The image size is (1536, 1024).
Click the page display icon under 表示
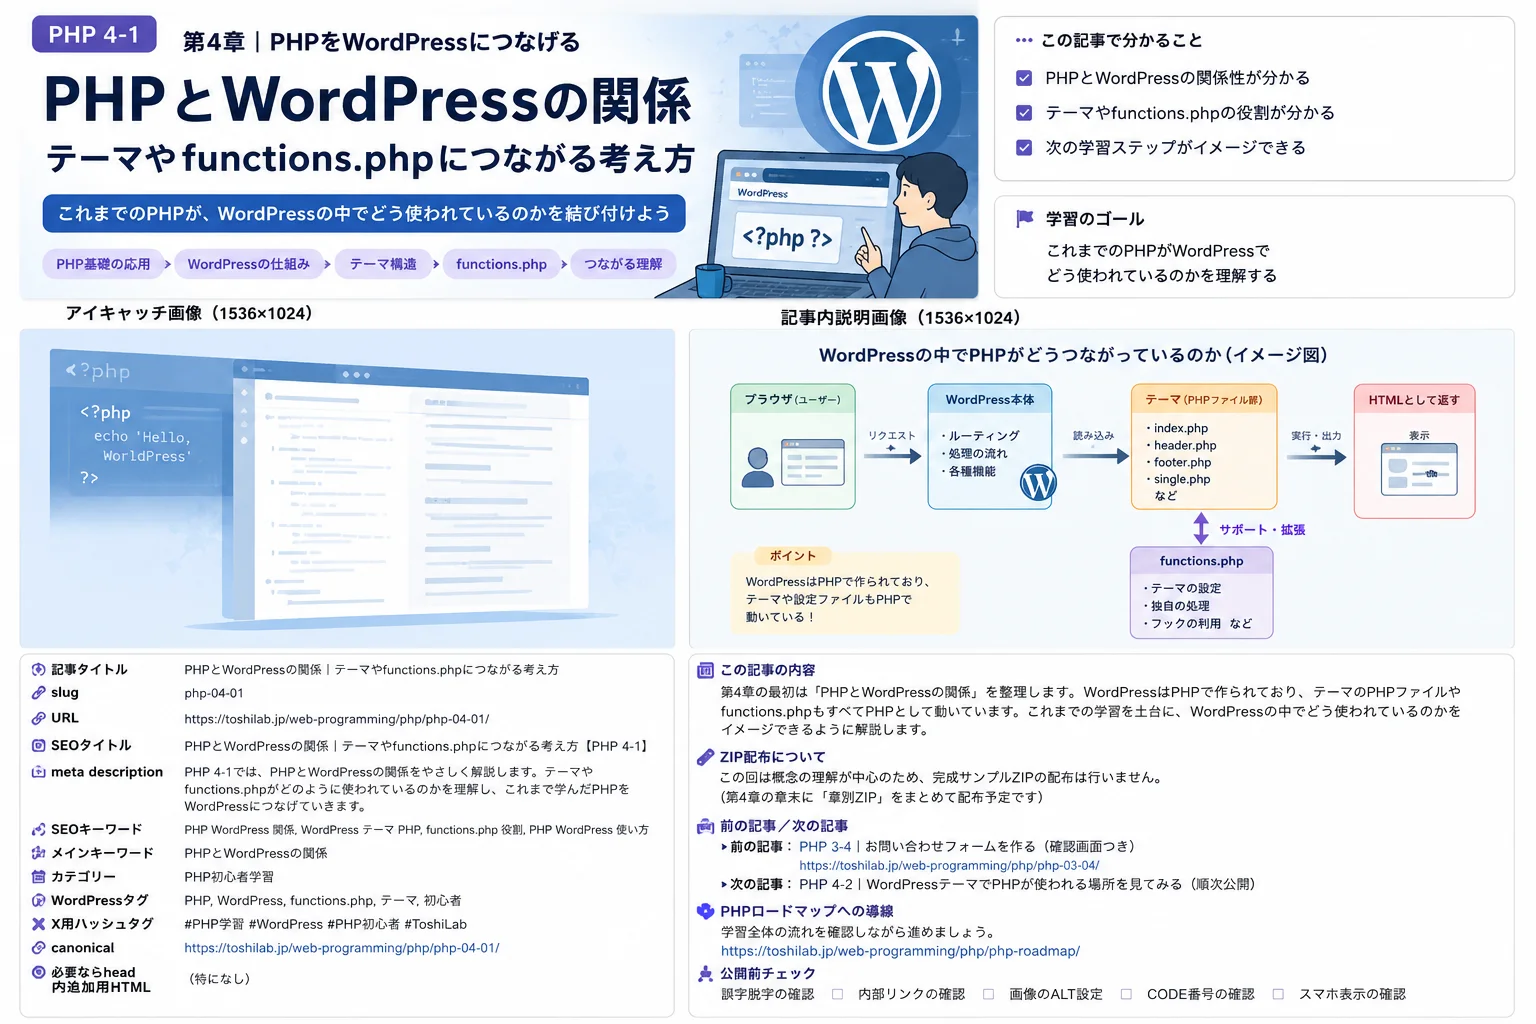click(x=1418, y=469)
